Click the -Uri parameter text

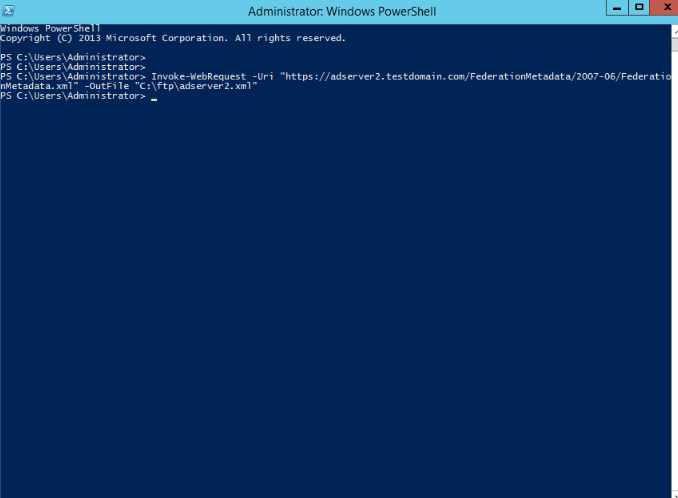[263, 77]
